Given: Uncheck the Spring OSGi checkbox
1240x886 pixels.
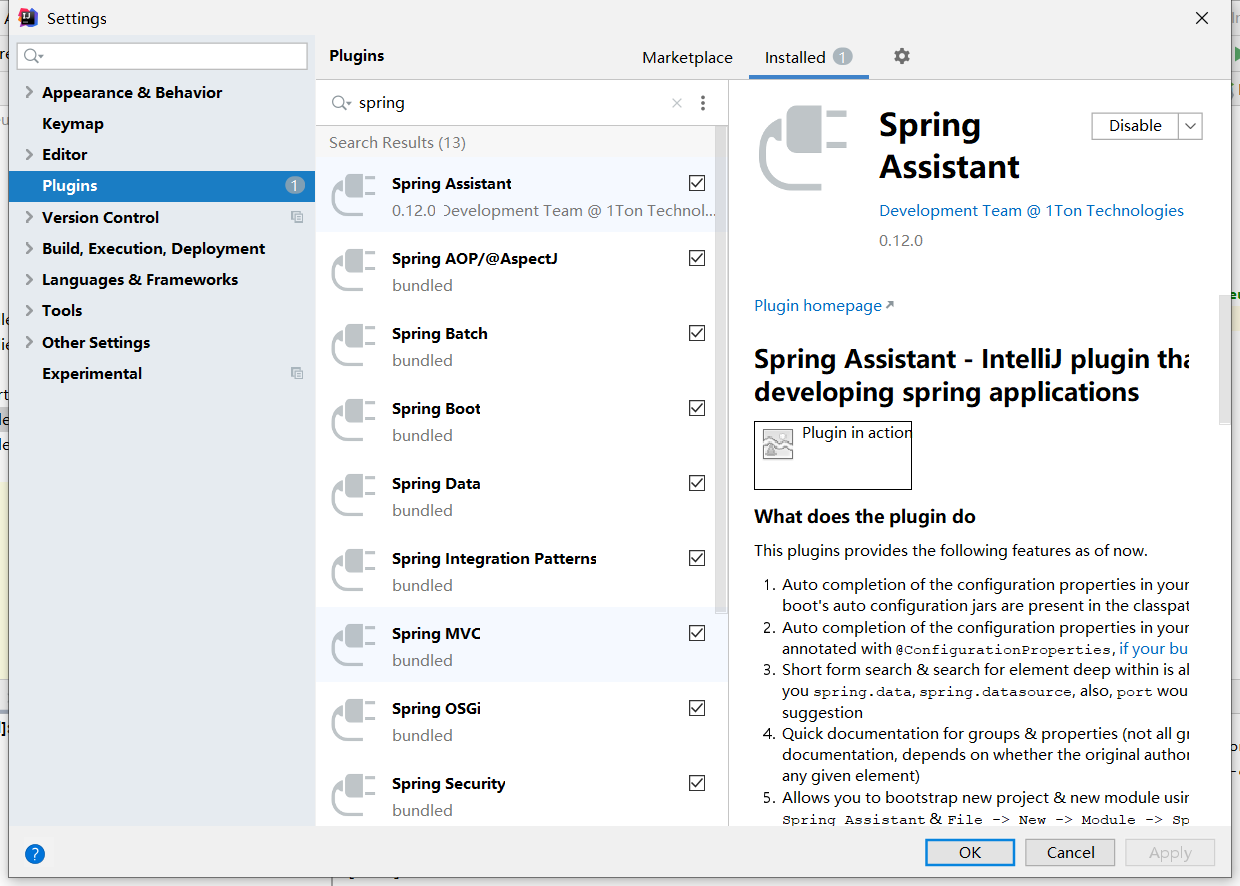Looking at the screenshot, I should (x=697, y=708).
